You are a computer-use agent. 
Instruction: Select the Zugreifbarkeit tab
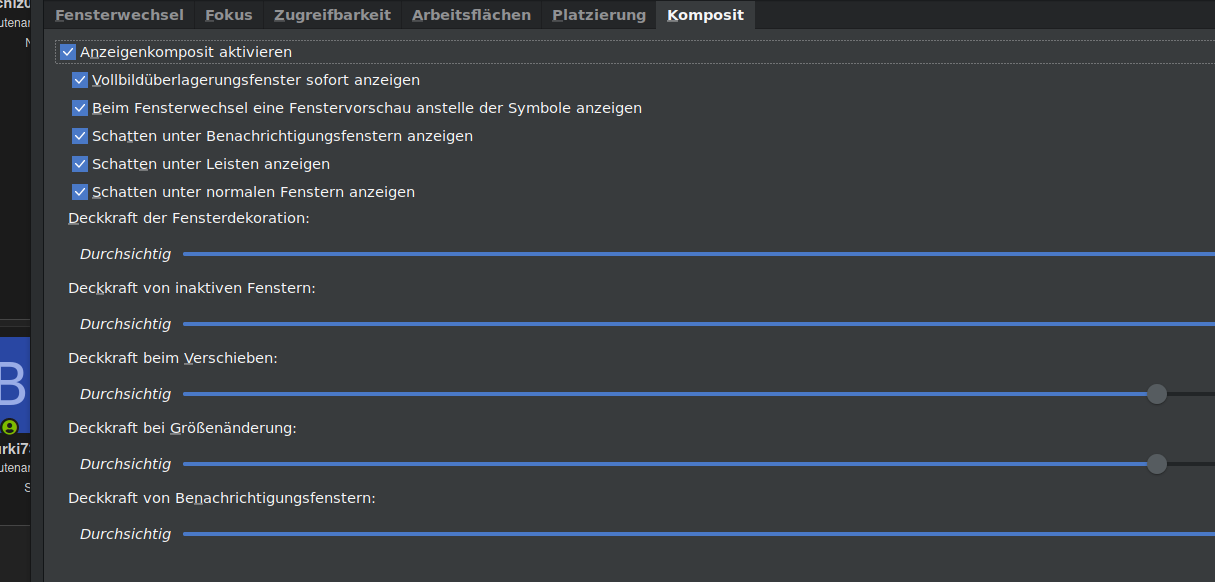pos(331,14)
